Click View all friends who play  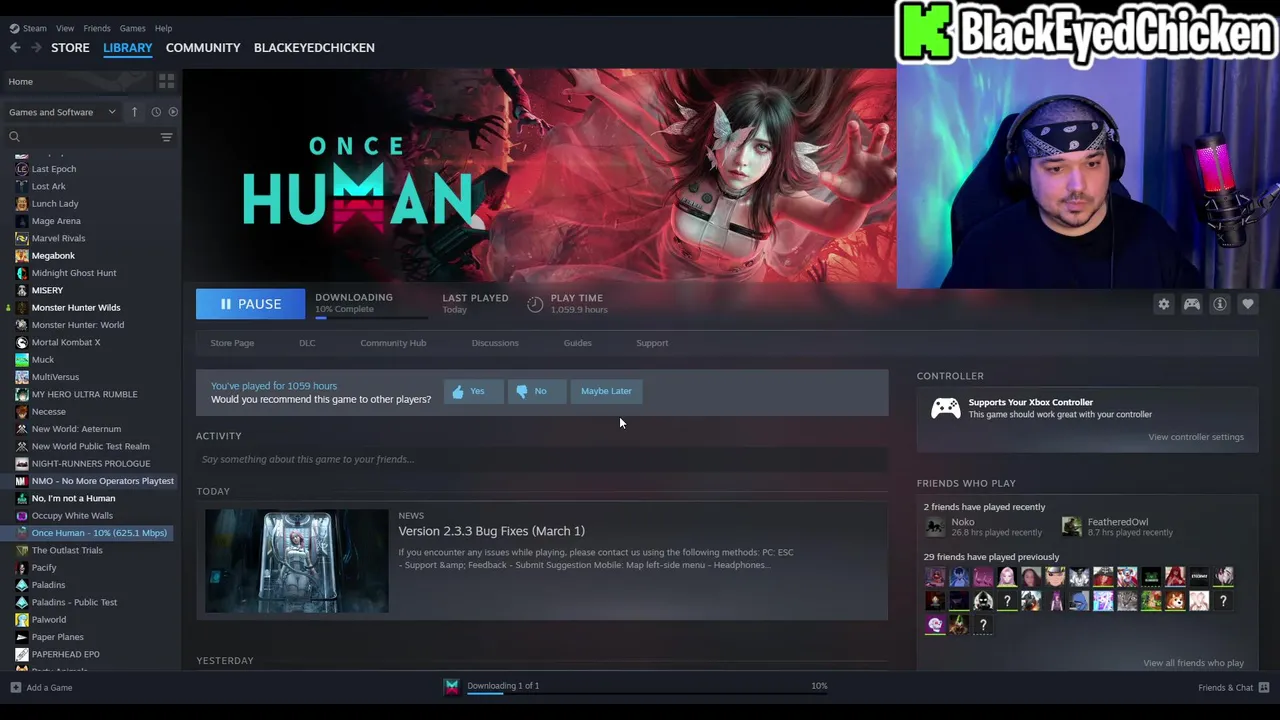click(1193, 663)
